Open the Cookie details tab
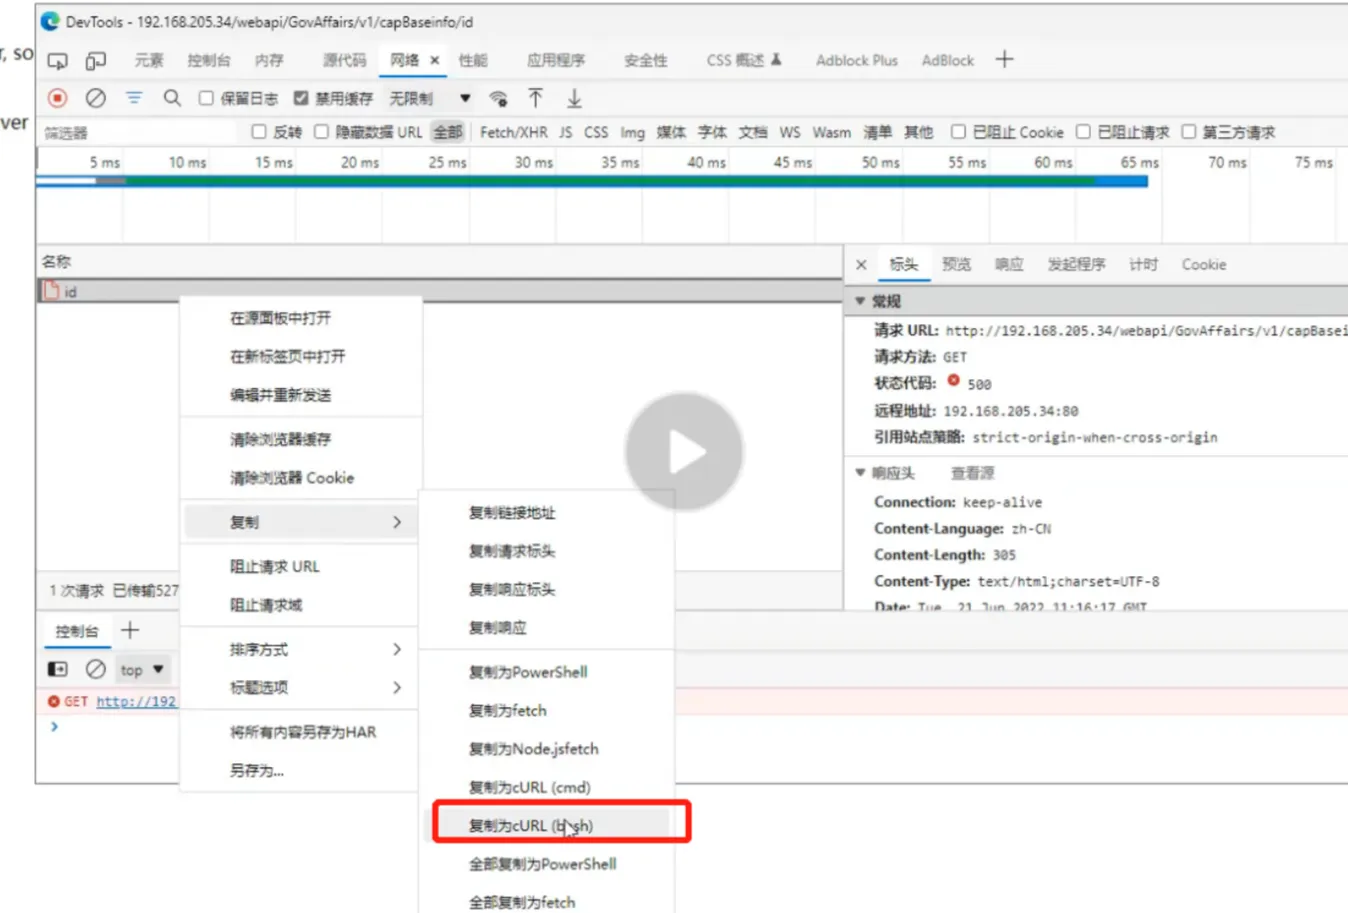This screenshot has height=913, width=1348. tap(1203, 264)
